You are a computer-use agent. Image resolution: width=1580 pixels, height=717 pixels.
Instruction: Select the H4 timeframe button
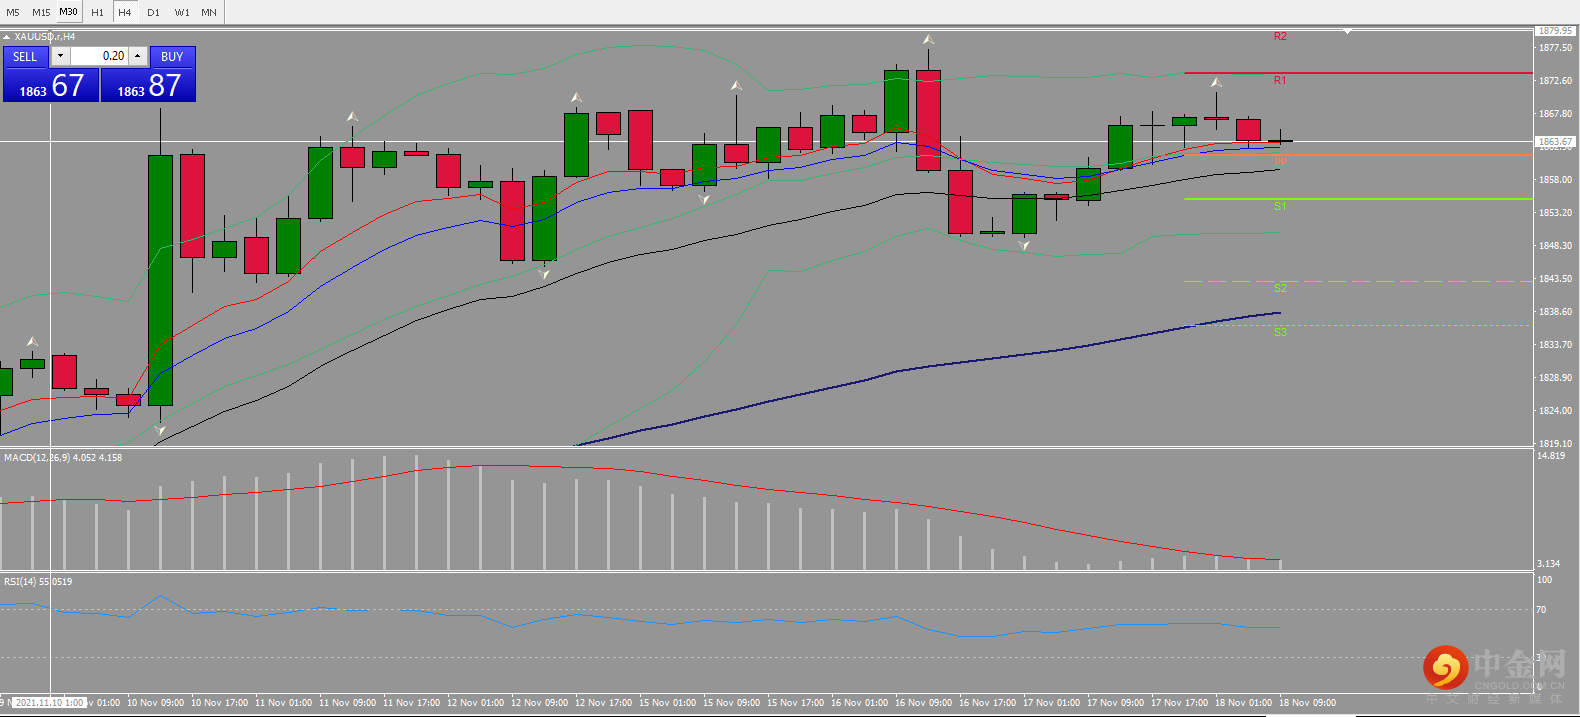(125, 12)
